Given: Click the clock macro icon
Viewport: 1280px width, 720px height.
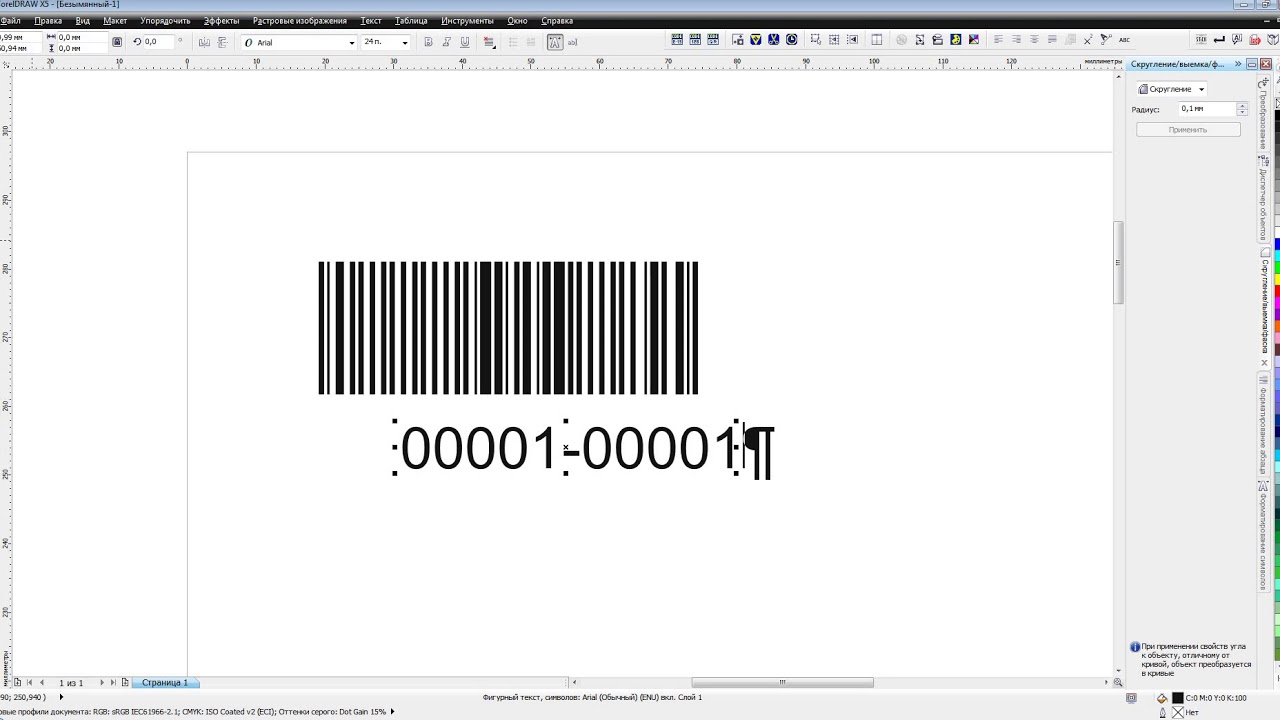Looking at the screenshot, I should tap(791, 40).
